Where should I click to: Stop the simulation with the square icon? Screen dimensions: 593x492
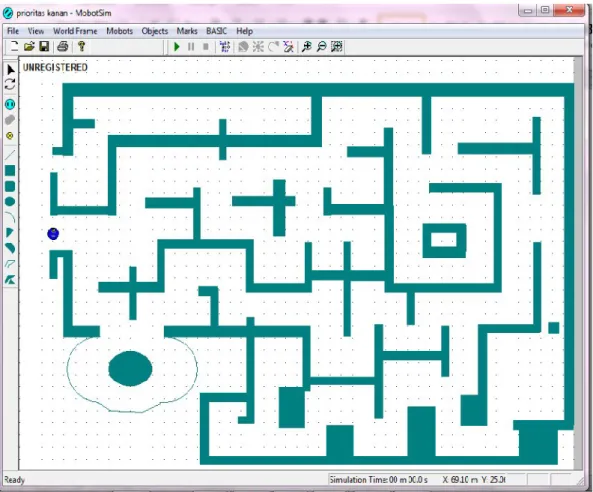tap(206, 47)
